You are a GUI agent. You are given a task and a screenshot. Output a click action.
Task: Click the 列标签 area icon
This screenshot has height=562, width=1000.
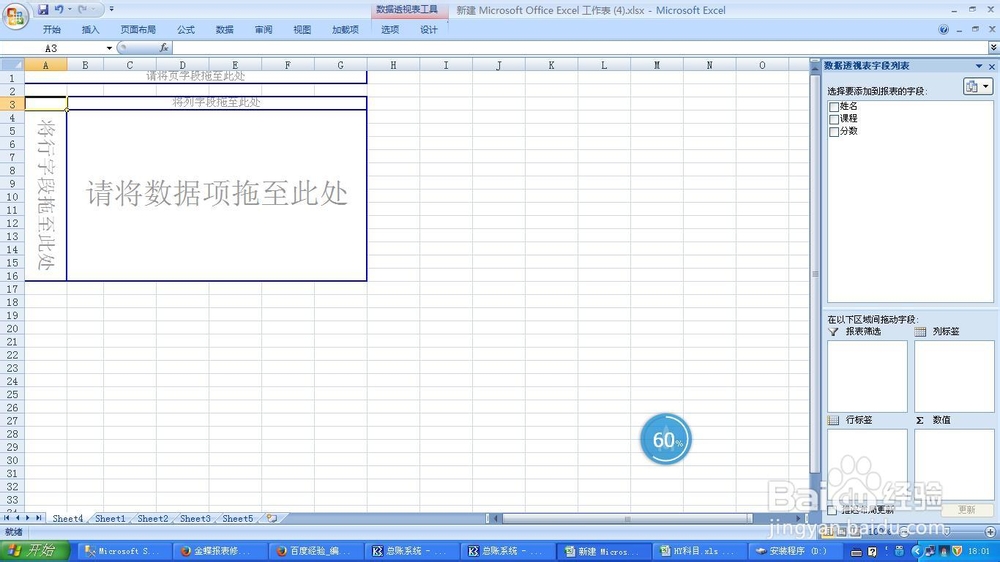[920, 332]
